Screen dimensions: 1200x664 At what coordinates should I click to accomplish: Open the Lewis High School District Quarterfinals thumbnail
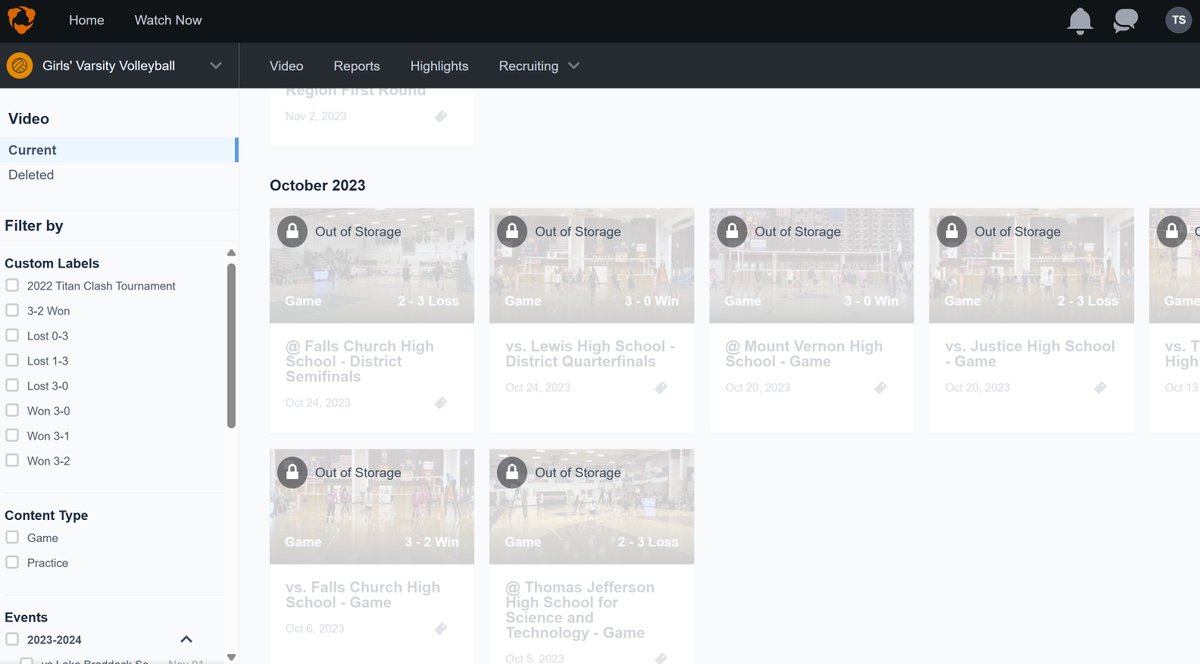tap(591, 265)
